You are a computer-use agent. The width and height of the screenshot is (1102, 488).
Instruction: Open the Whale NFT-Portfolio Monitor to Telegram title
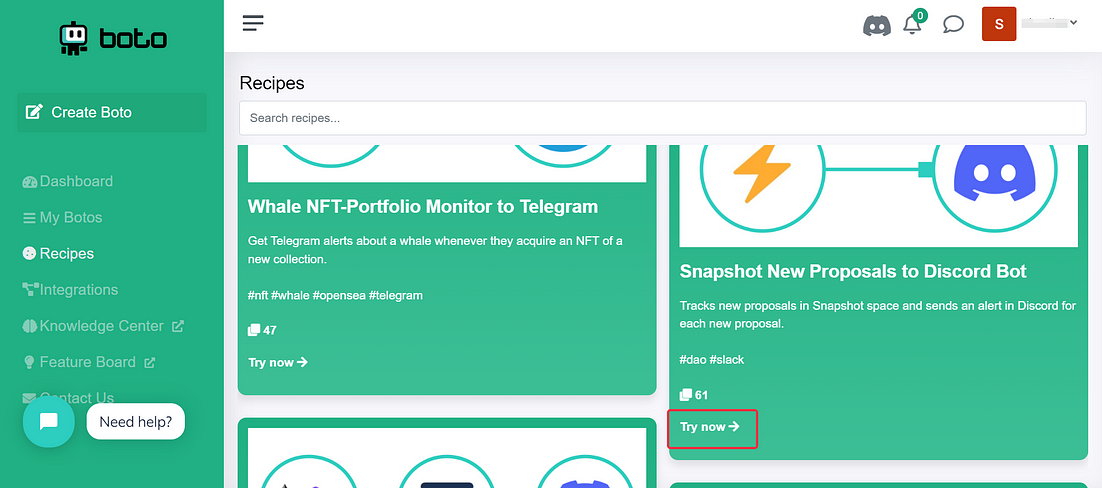point(423,206)
